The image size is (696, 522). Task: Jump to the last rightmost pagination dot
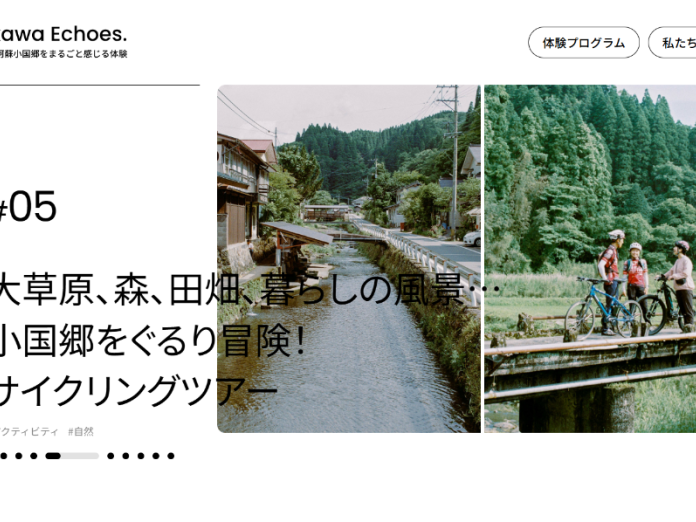point(171,456)
